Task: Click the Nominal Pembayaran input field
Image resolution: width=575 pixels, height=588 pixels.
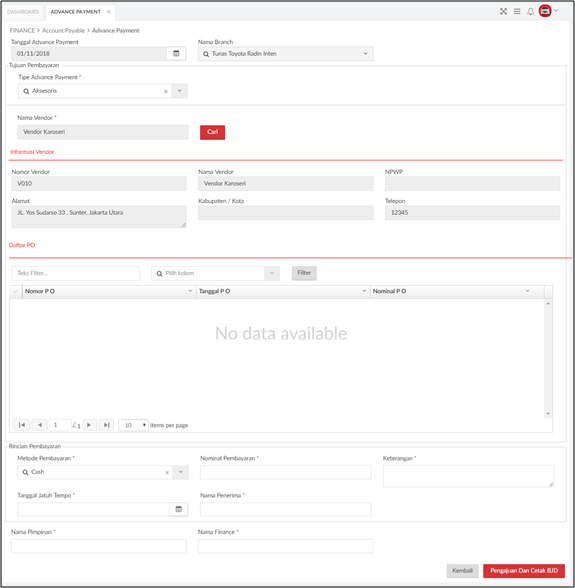Action: pos(286,472)
